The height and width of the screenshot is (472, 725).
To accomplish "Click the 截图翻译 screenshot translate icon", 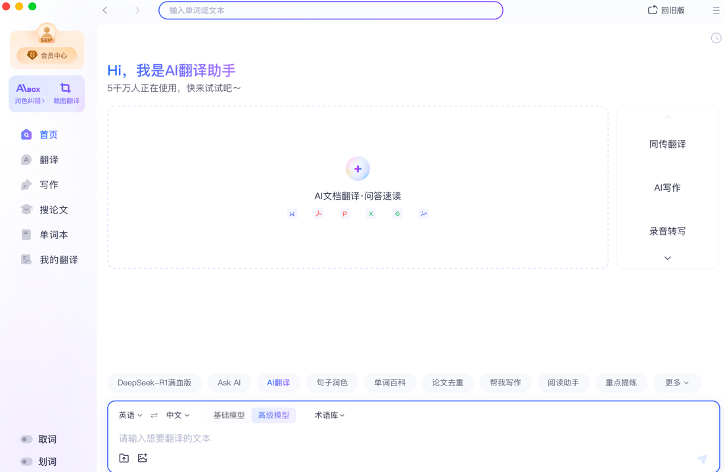I will click(x=66, y=89).
